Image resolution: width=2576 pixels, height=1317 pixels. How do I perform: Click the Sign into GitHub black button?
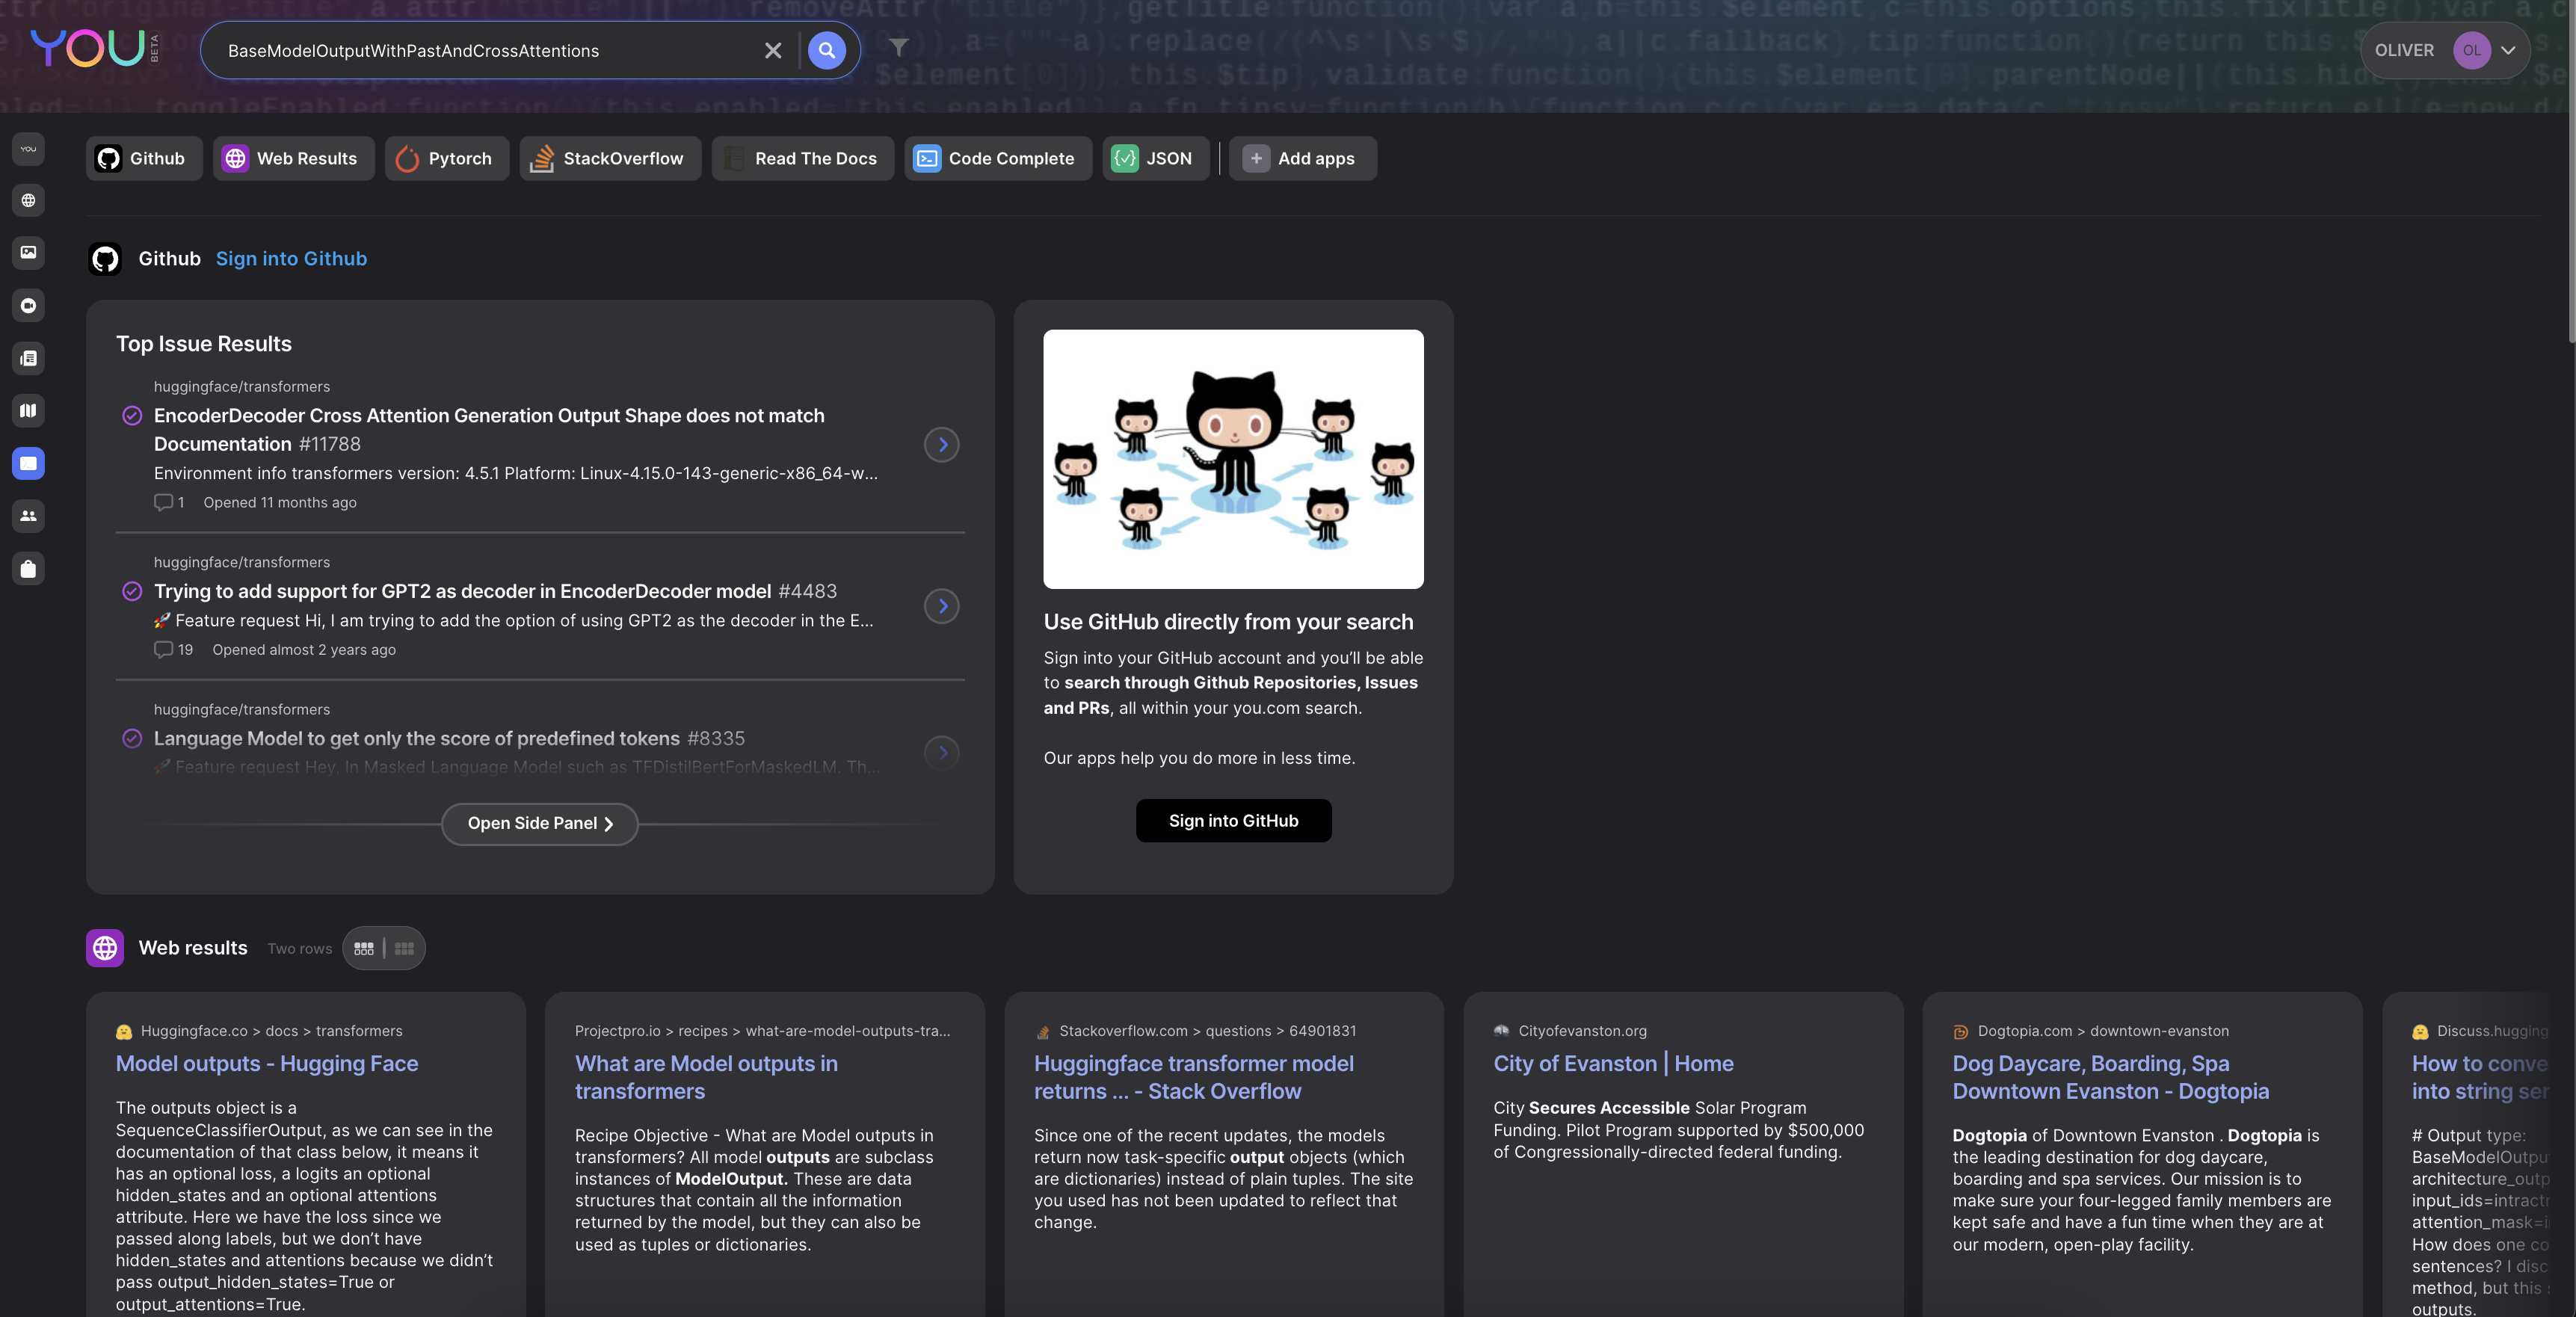(1233, 820)
